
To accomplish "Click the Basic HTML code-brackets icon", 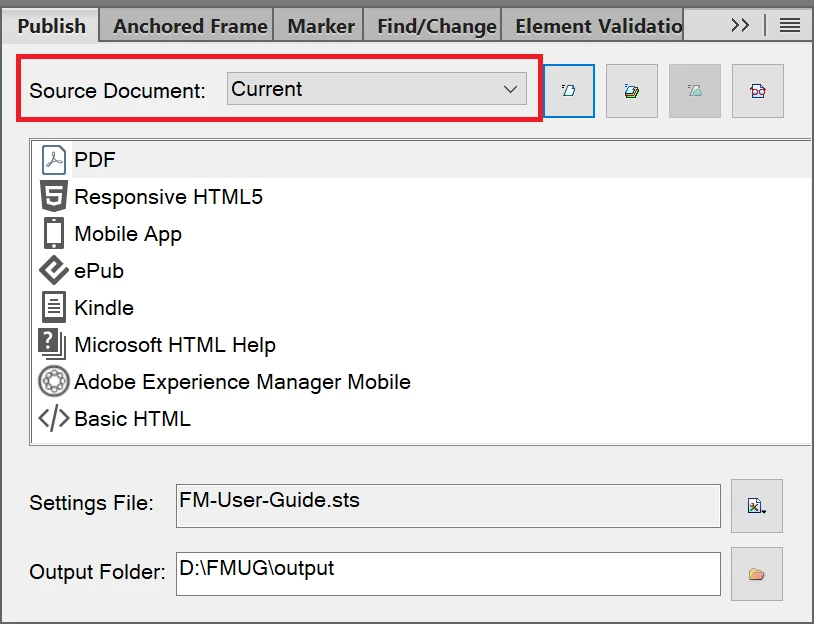I will tap(53, 418).
